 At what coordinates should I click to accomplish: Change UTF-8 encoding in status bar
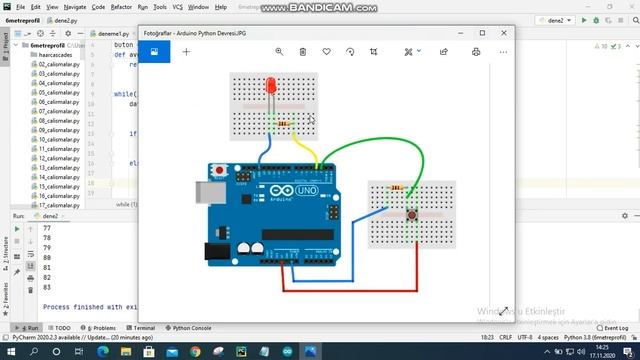point(524,338)
